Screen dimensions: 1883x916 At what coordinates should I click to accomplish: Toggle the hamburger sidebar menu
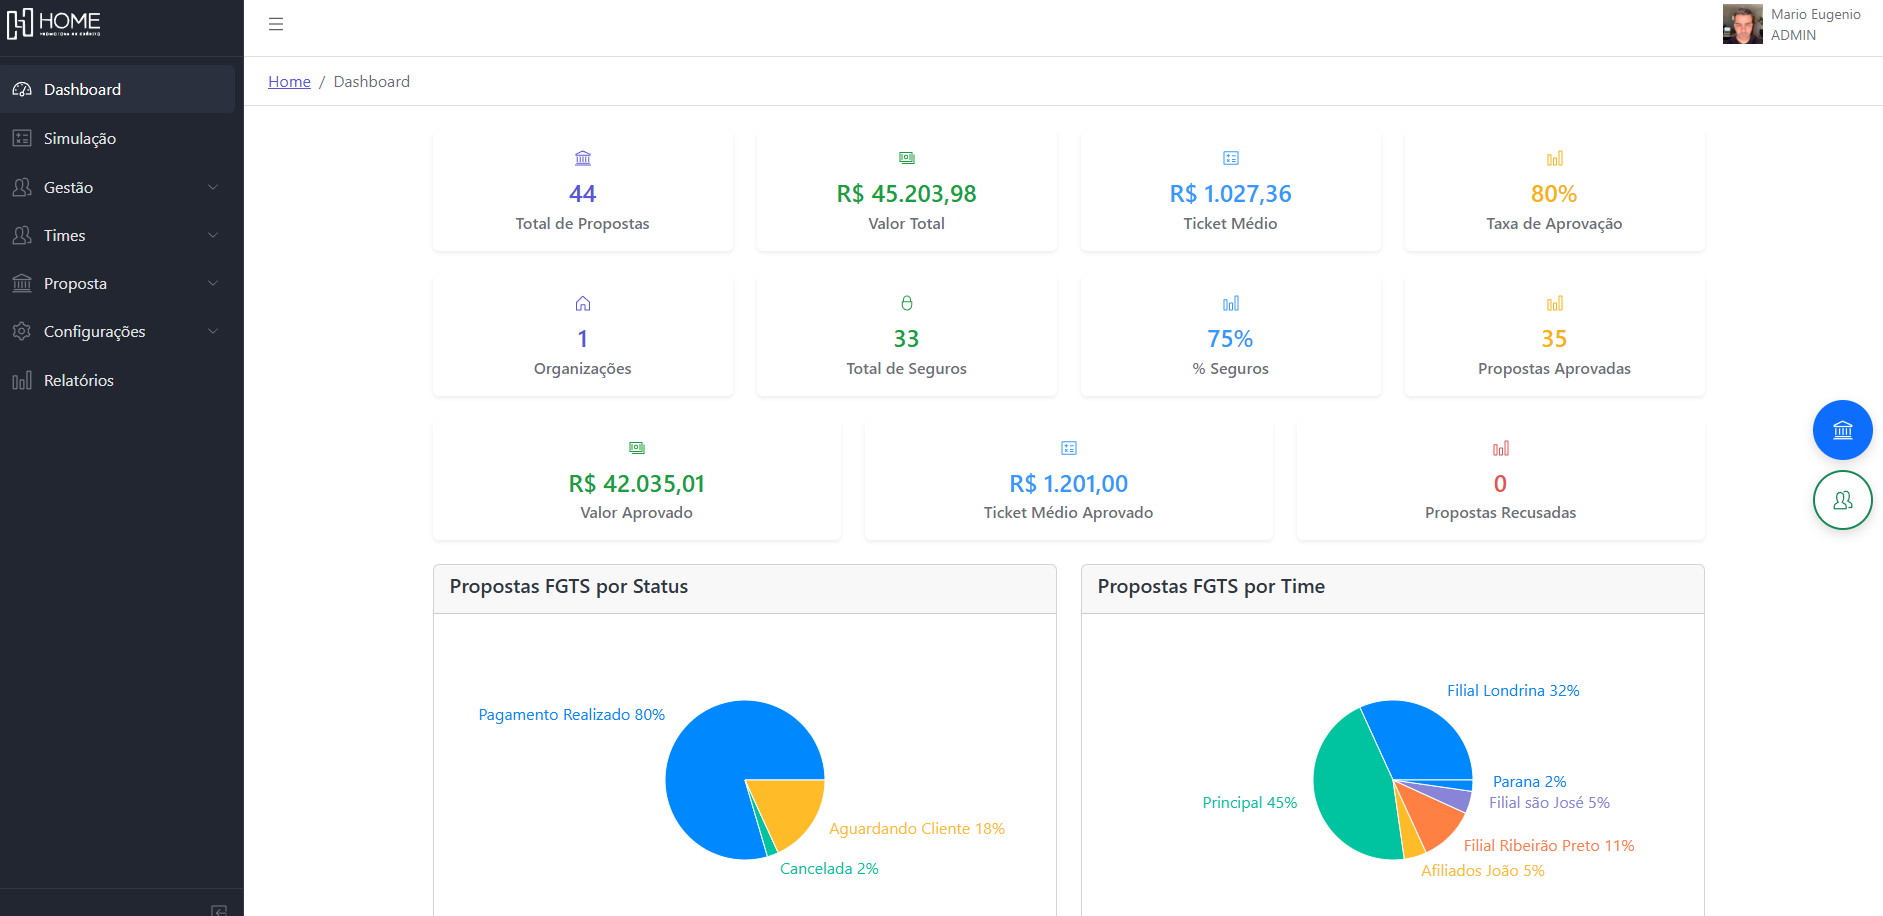276,24
